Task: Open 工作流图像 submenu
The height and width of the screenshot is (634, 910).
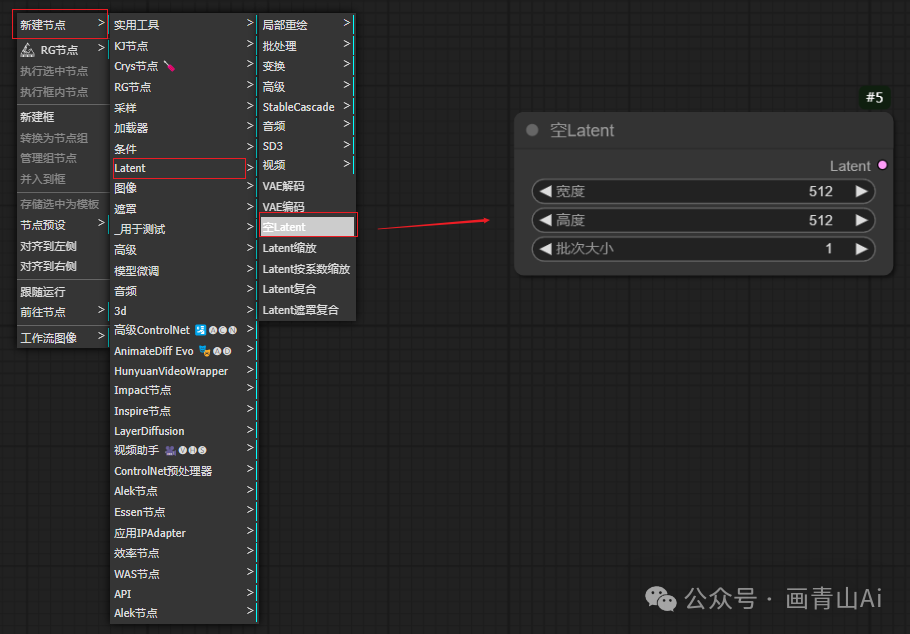Action: [63, 337]
